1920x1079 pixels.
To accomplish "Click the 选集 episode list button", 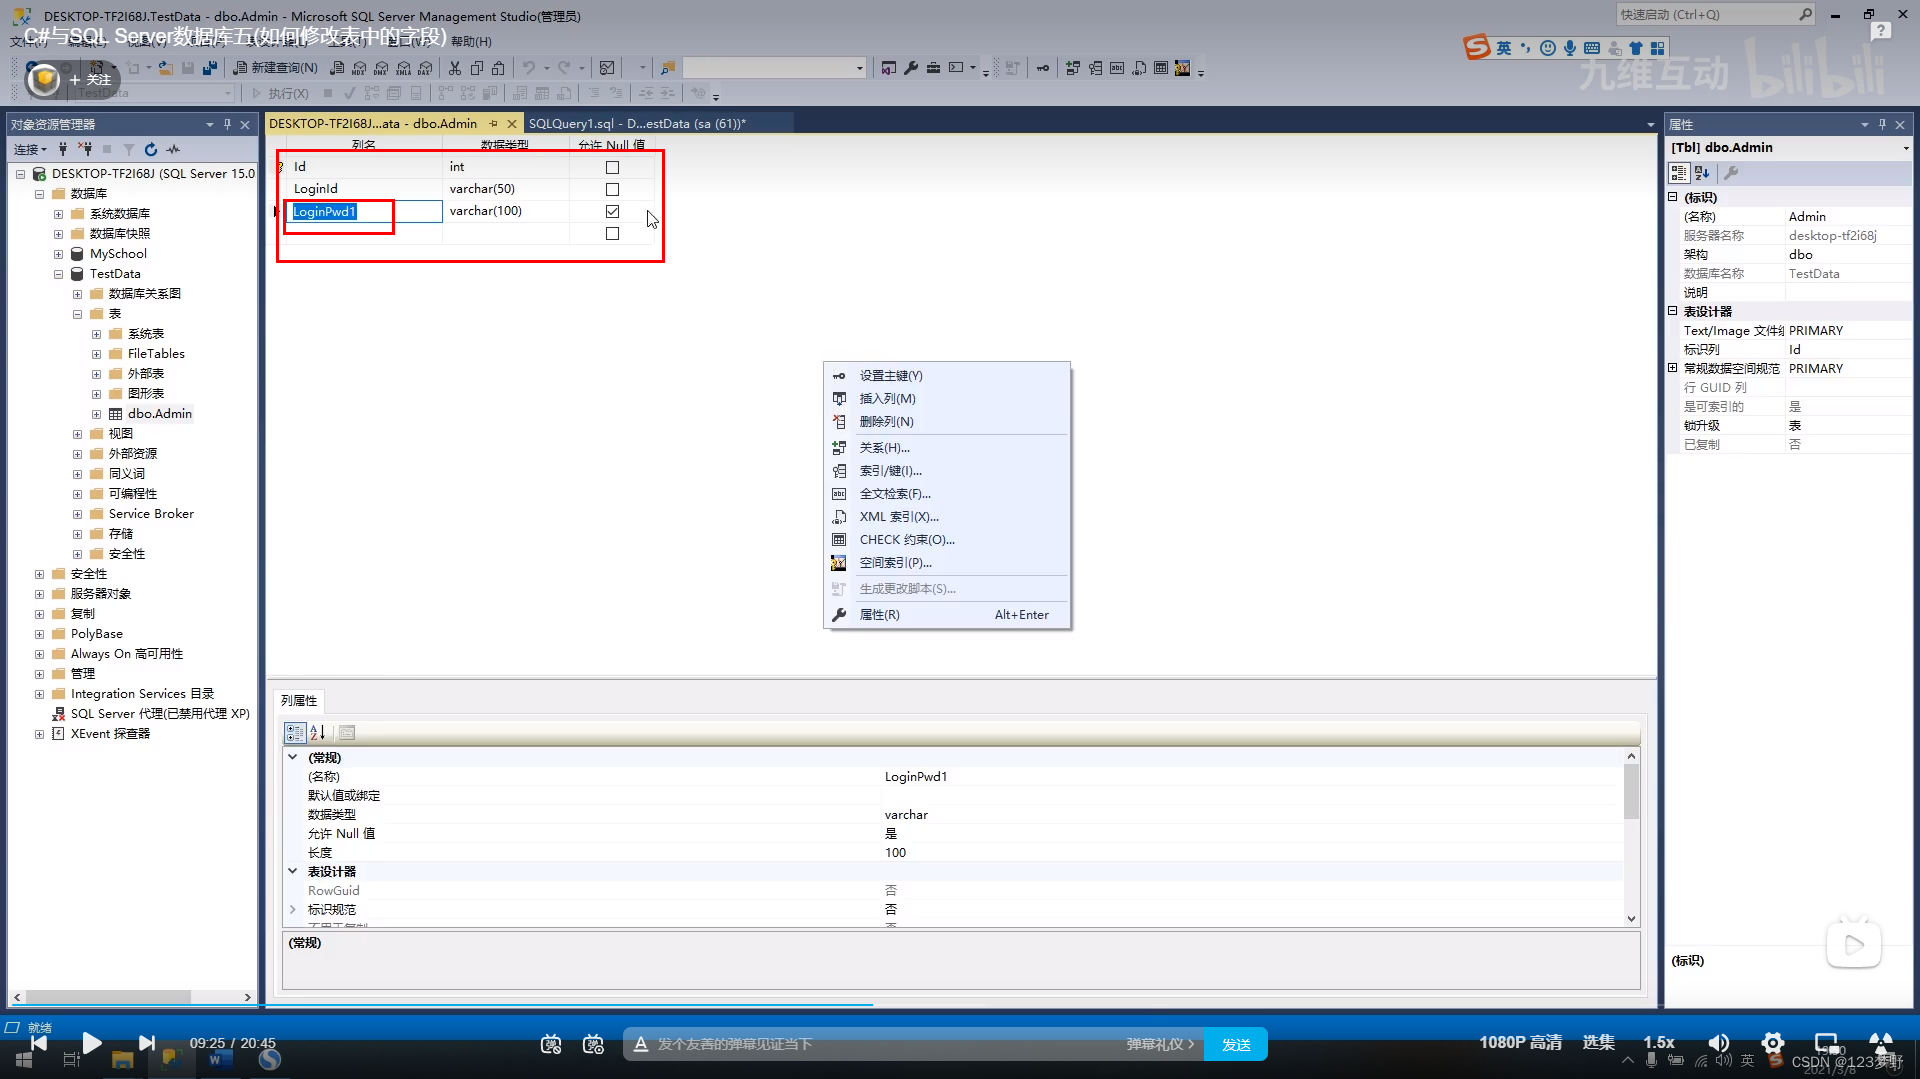I will click(x=1598, y=1042).
